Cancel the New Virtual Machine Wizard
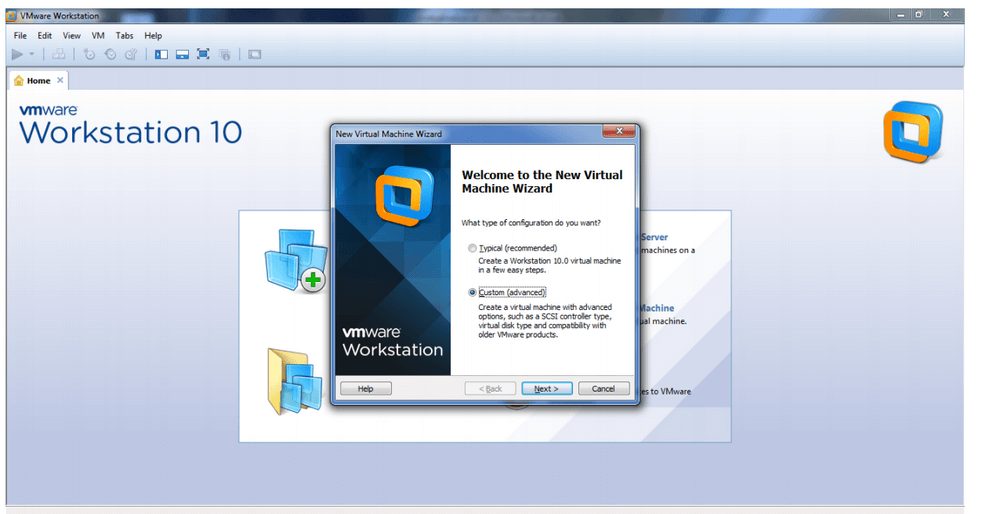The height and width of the screenshot is (514, 988). coord(603,389)
